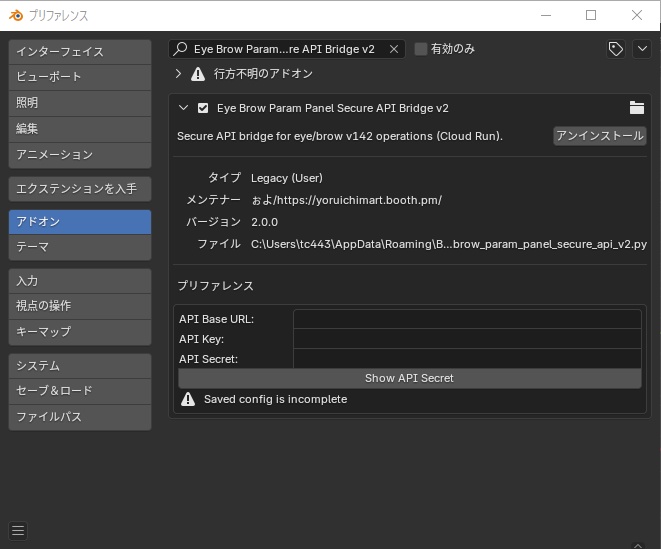Open the ファイルパス tab
The width and height of the screenshot is (661, 549).
(x=80, y=417)
